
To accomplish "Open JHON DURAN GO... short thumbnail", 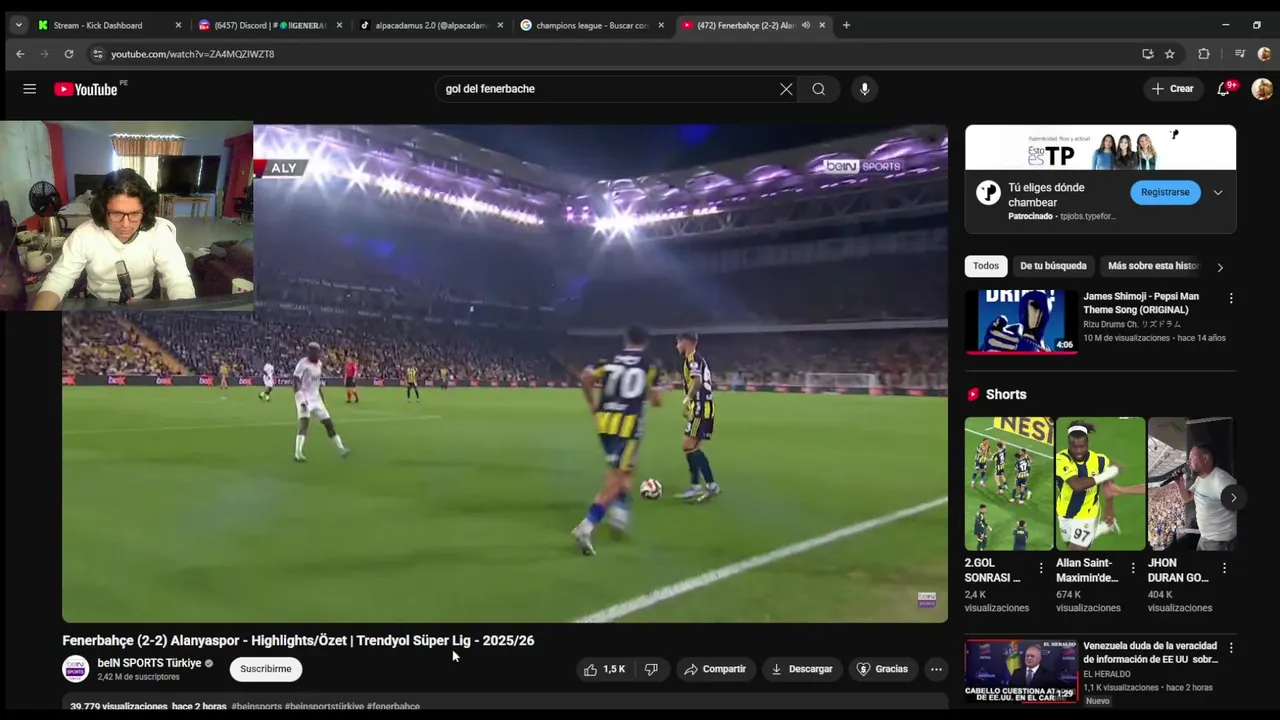I will 1190,484.
